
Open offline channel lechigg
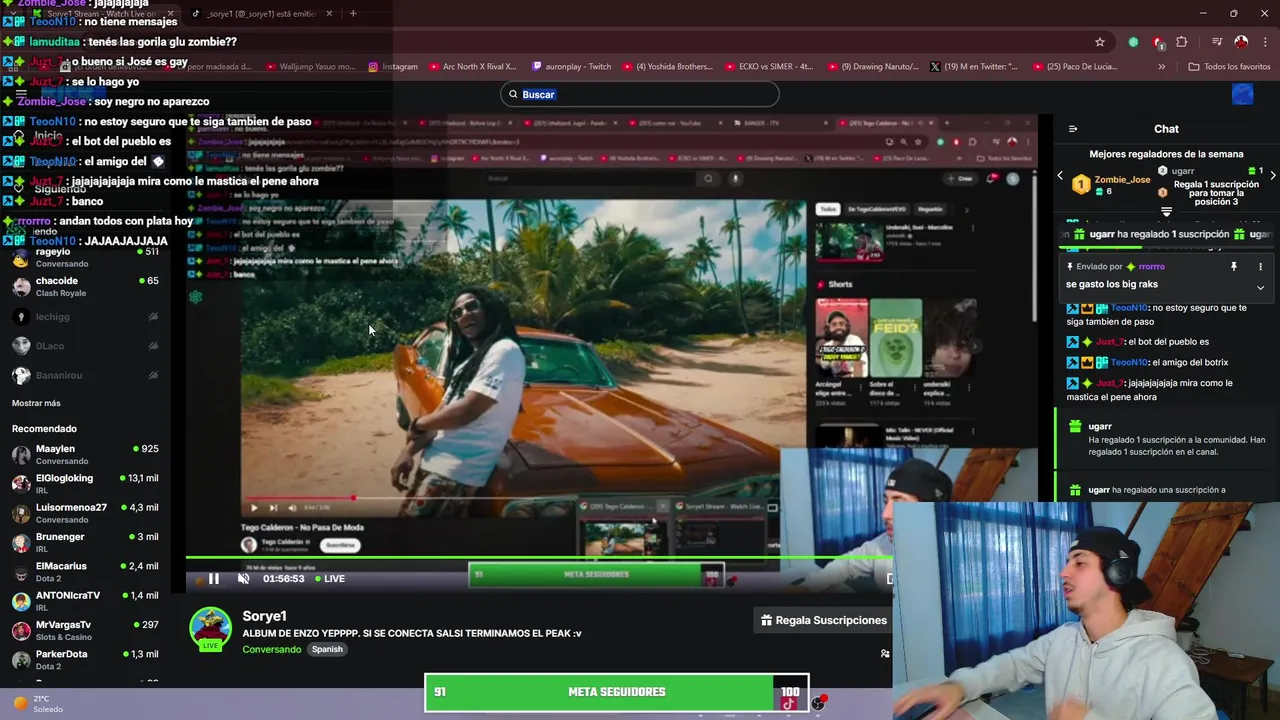85,317
